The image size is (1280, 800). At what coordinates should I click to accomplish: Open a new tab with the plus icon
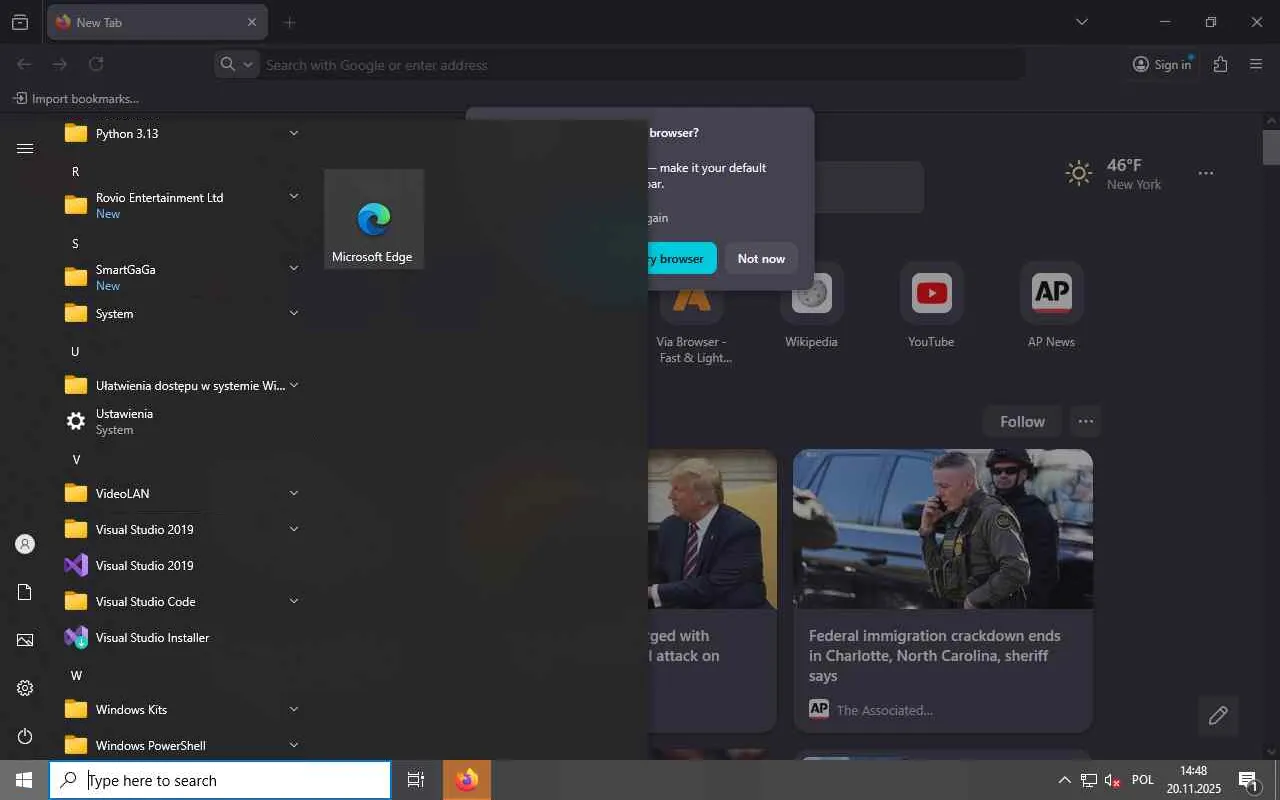coord(289,22)
